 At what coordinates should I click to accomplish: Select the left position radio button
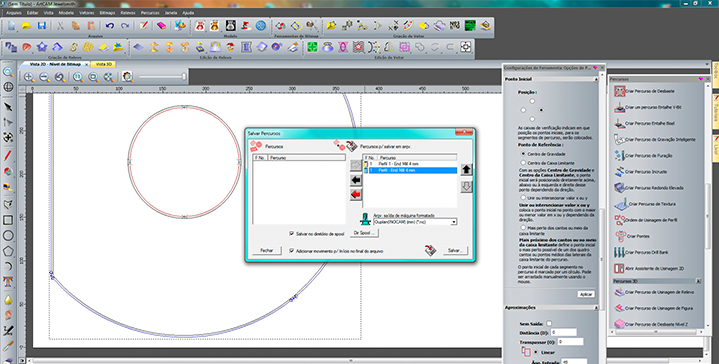point(523,110)
